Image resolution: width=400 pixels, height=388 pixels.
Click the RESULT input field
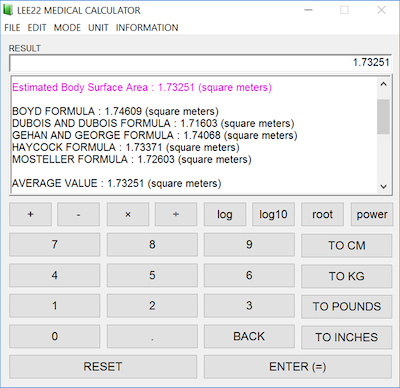pos(200,63)
